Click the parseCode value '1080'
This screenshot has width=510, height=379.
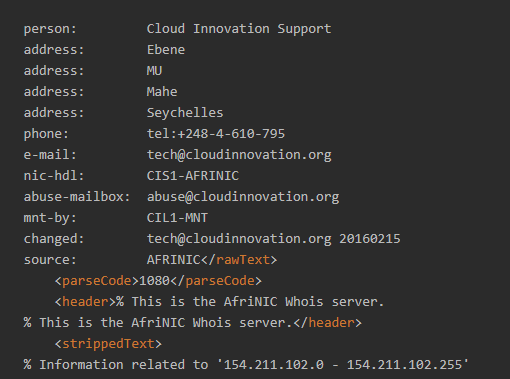154,281
